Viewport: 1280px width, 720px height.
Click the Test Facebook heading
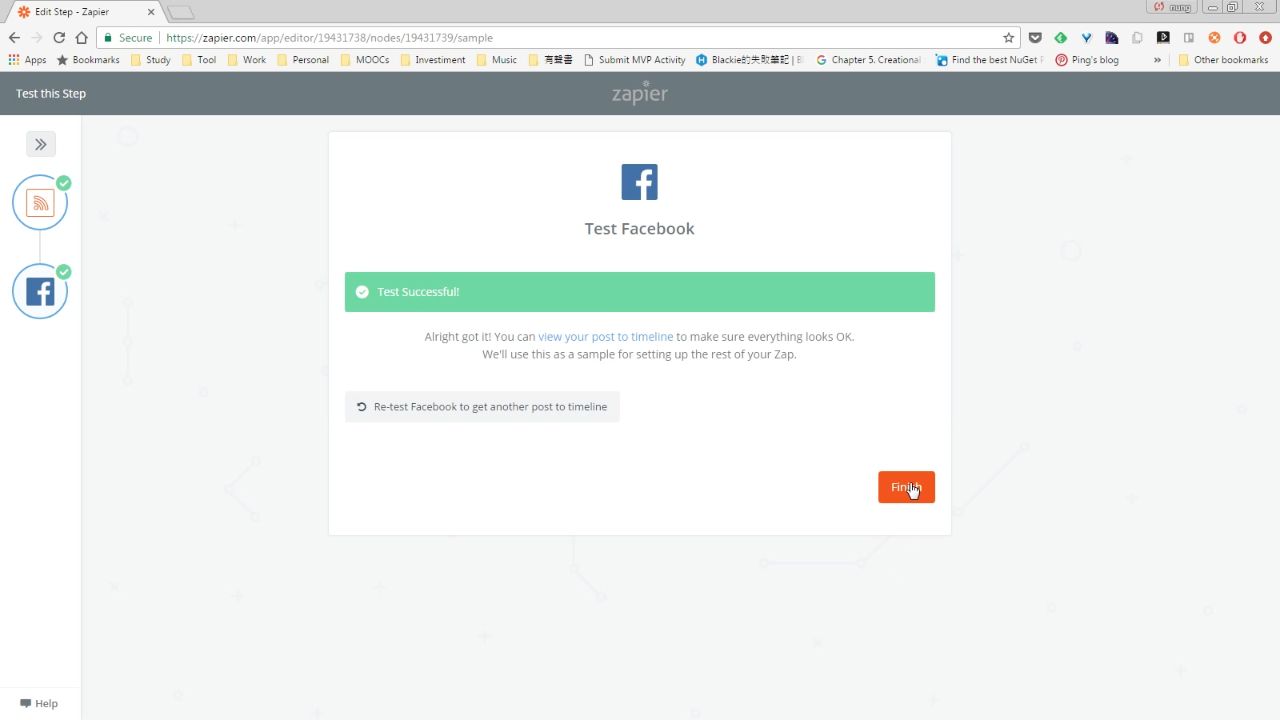(640, 229)
